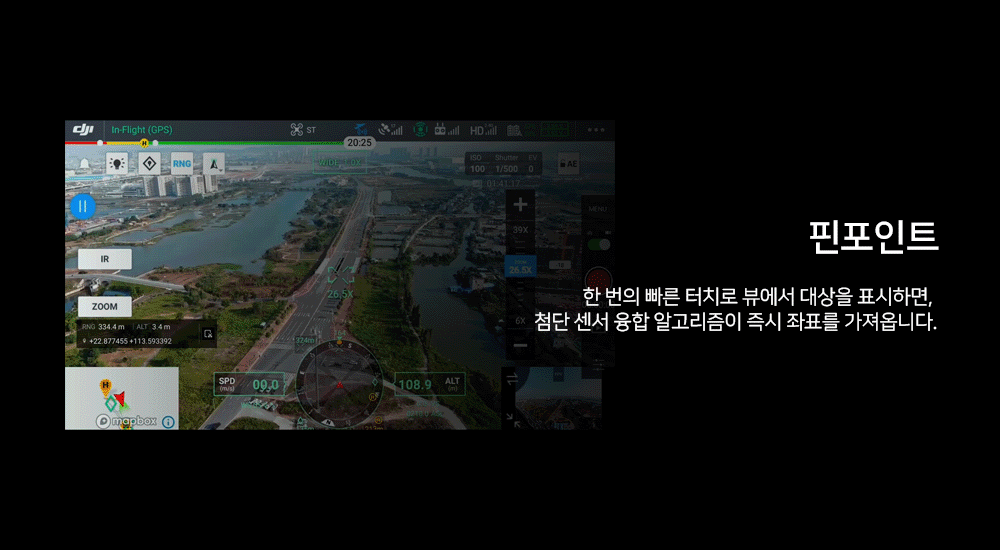
Task: Tap the minimap info icon
Action: (168, 422)
